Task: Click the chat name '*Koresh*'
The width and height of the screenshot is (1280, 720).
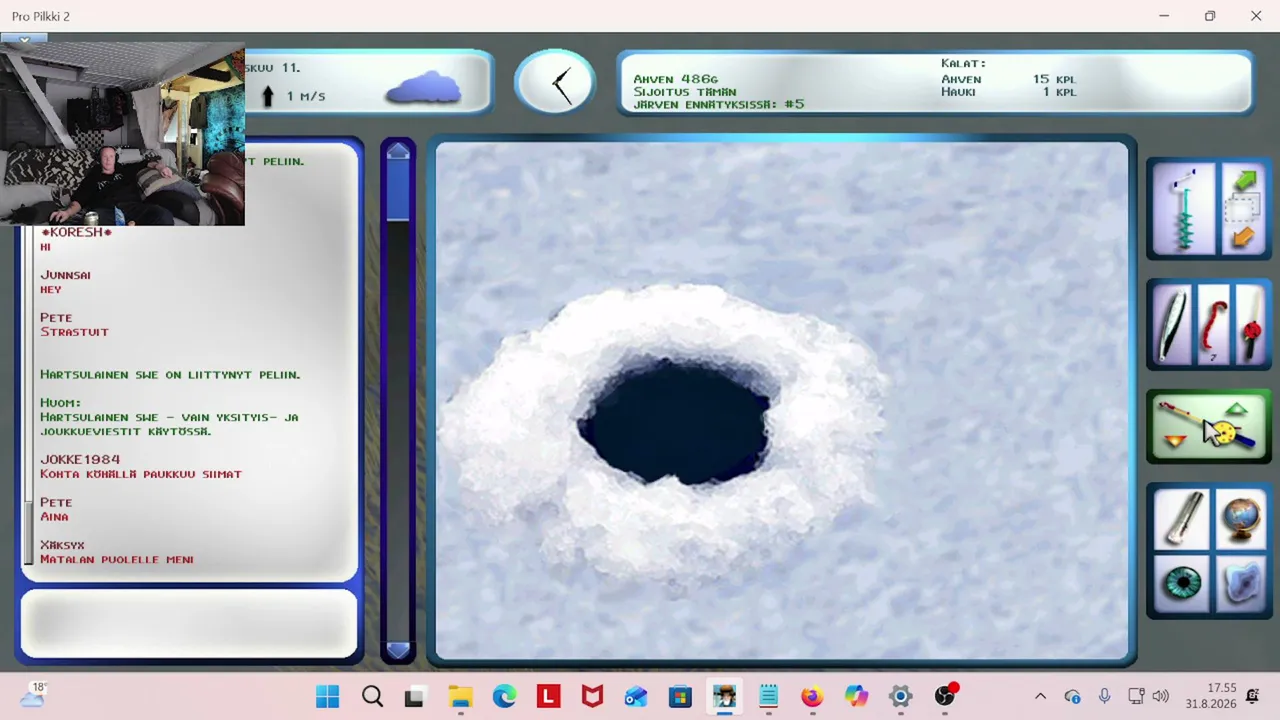Action: coord(76,232)
